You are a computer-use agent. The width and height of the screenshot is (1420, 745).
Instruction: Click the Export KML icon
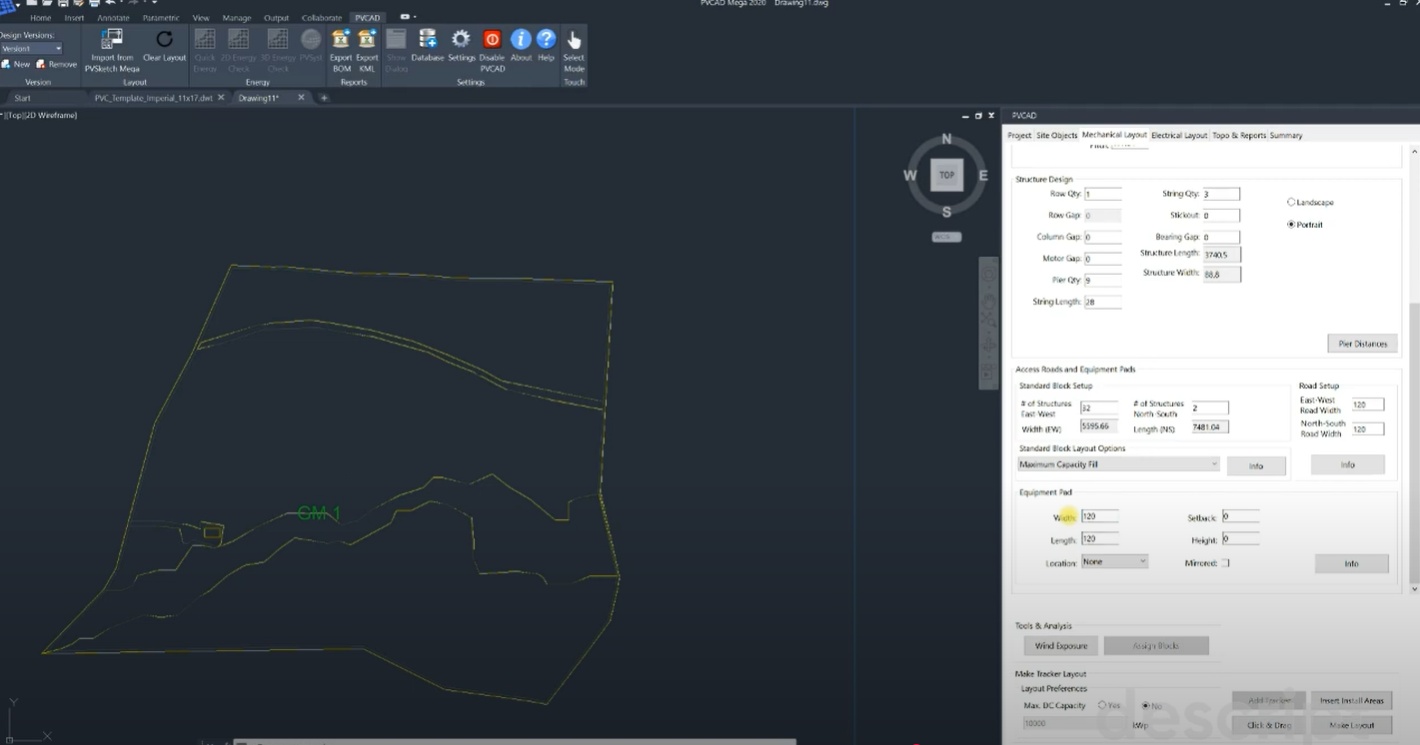coord(367,40)
